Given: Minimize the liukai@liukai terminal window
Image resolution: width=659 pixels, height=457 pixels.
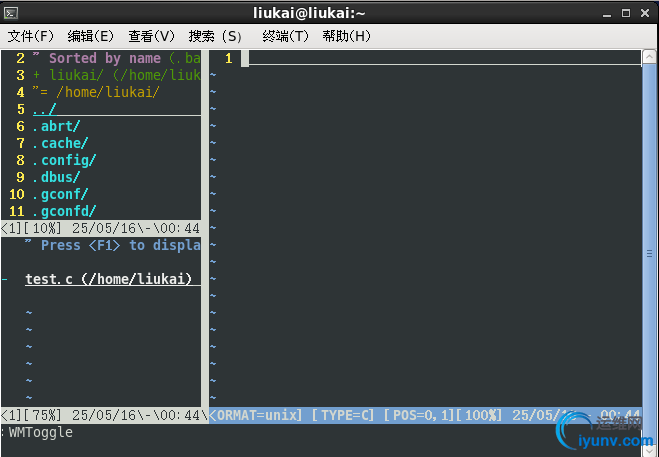Looking at the screenshot, I should [x=606, y=14].
